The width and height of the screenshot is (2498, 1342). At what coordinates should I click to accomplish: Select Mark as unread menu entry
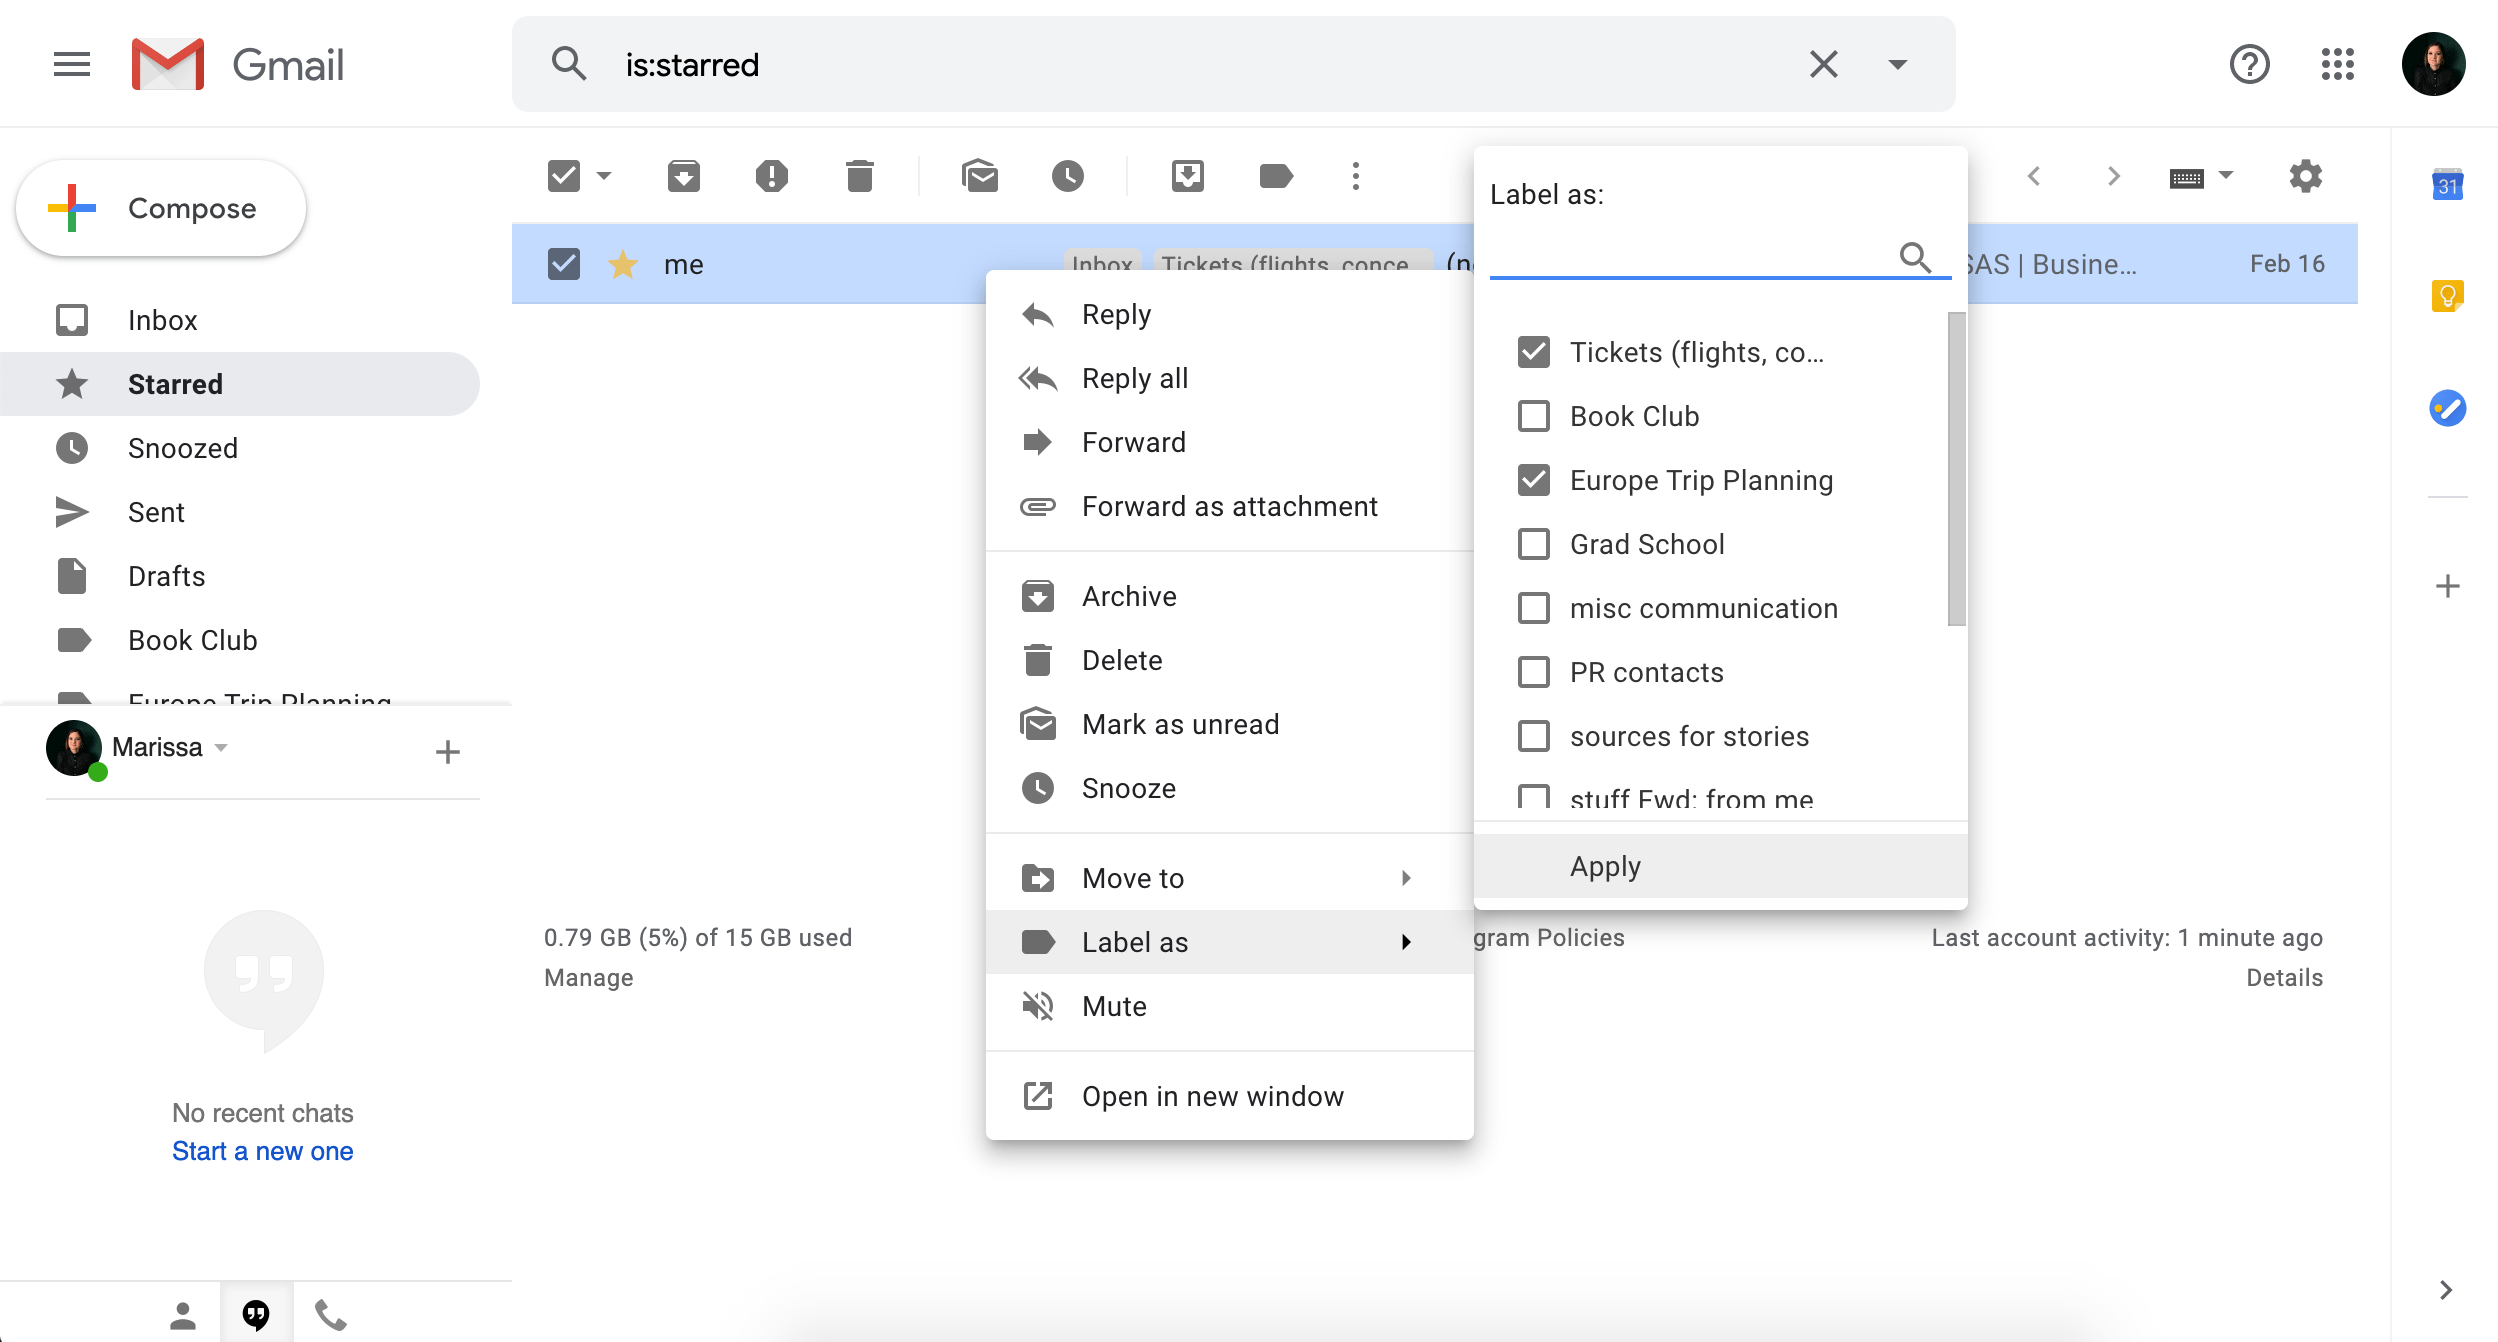click(1180, 724)
